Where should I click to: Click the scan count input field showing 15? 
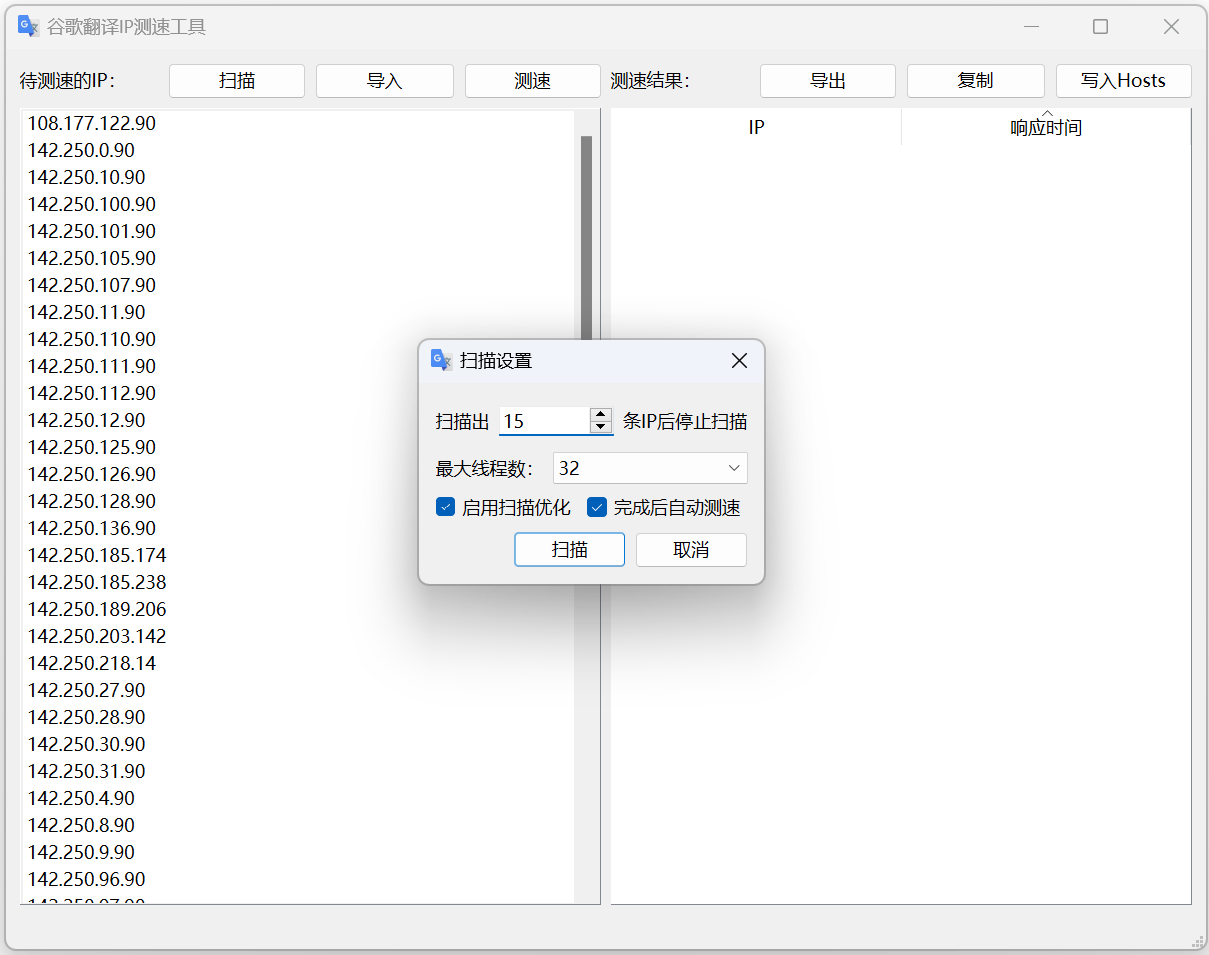544,421
